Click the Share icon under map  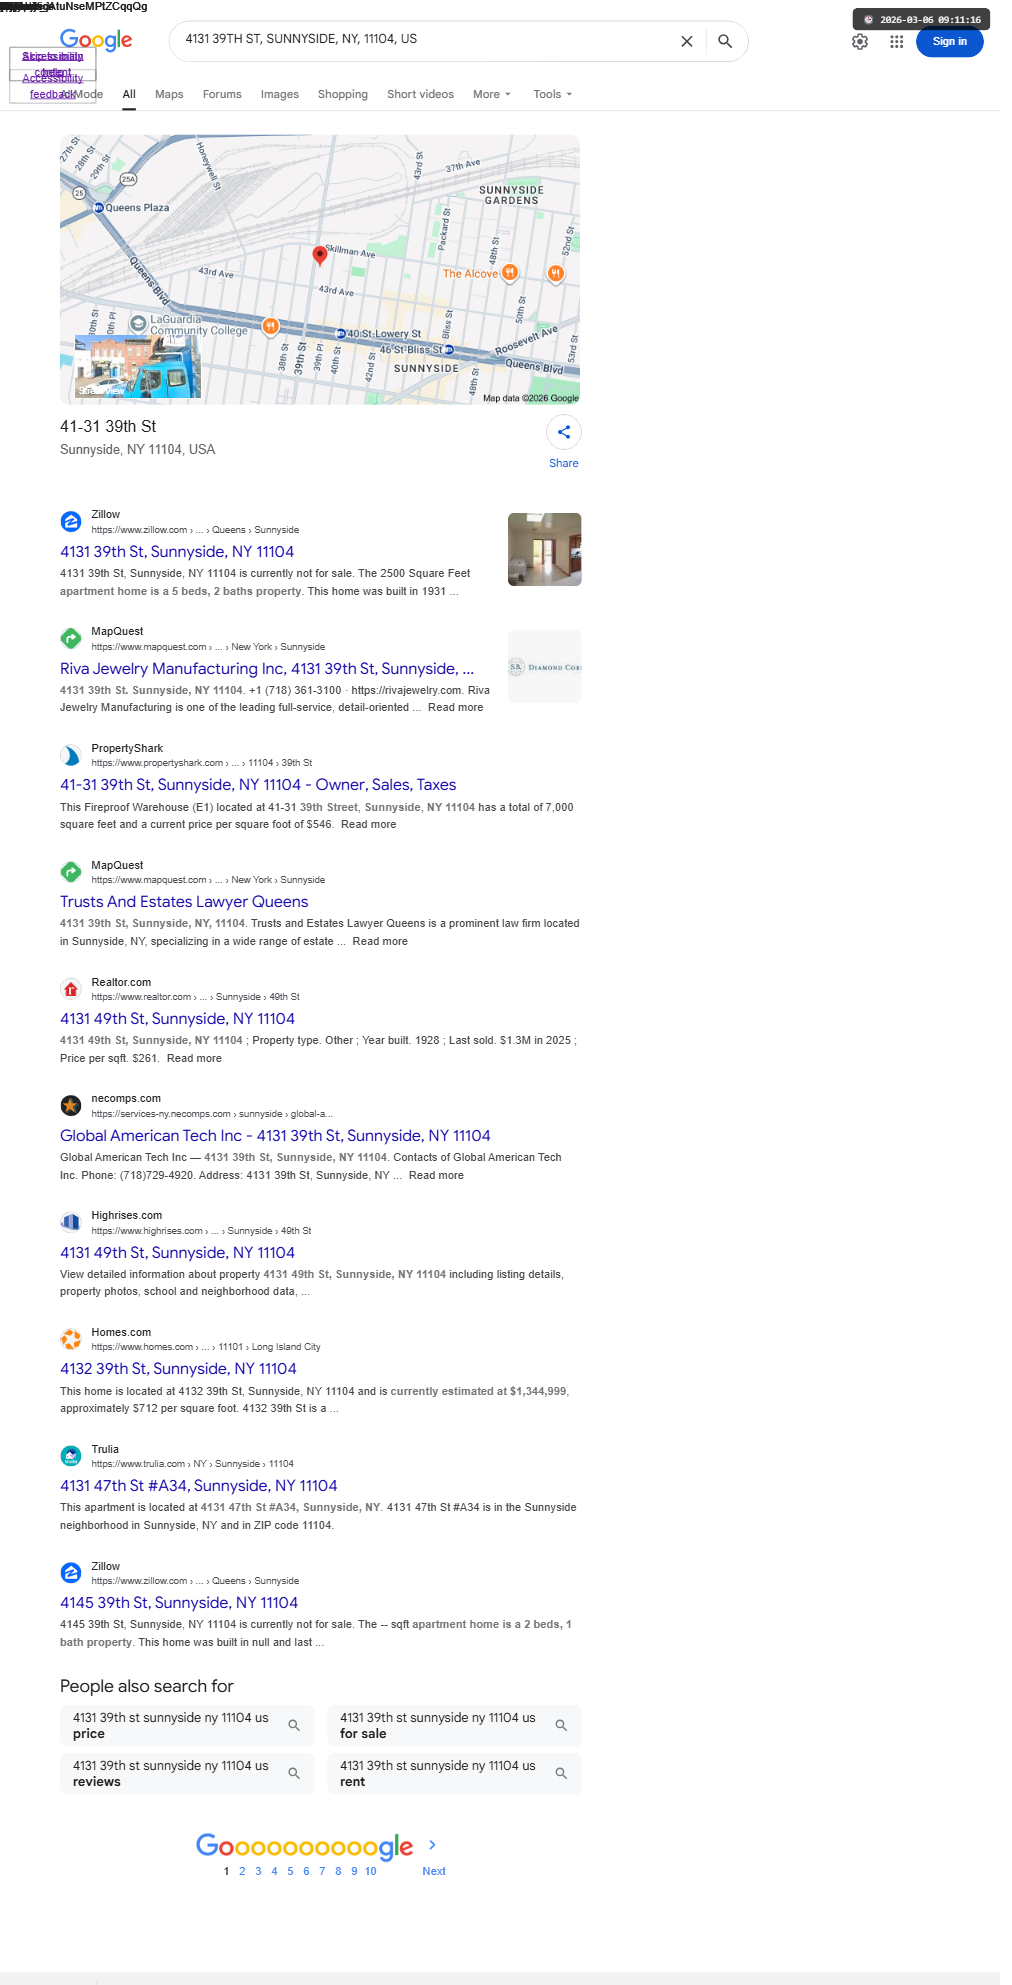[564, 432]
